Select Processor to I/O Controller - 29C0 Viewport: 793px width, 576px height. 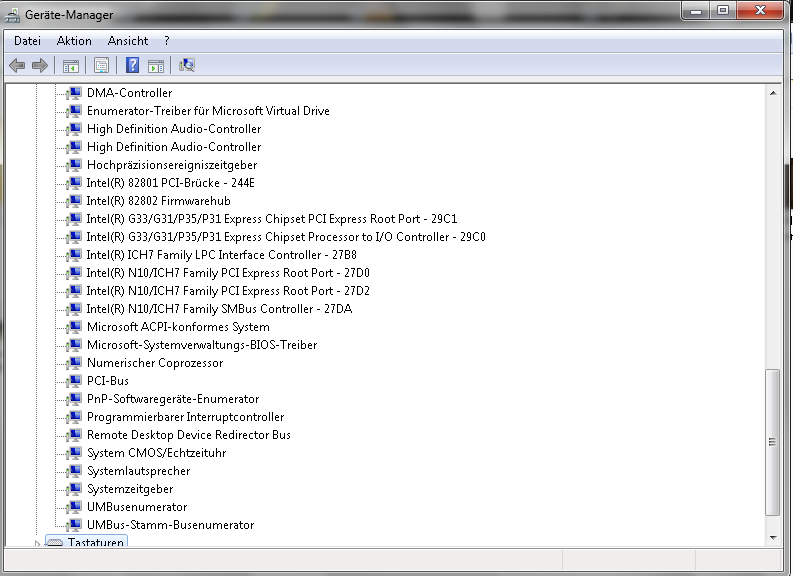[x=286, y=237]
